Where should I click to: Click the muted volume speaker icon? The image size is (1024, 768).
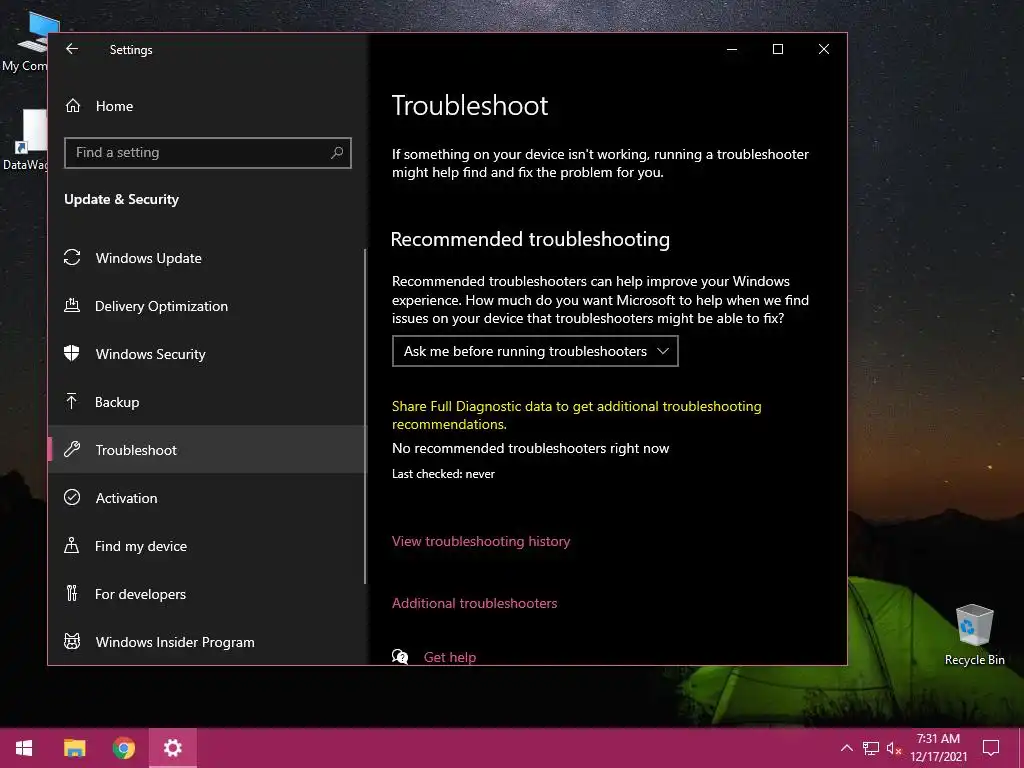(894, 748)
